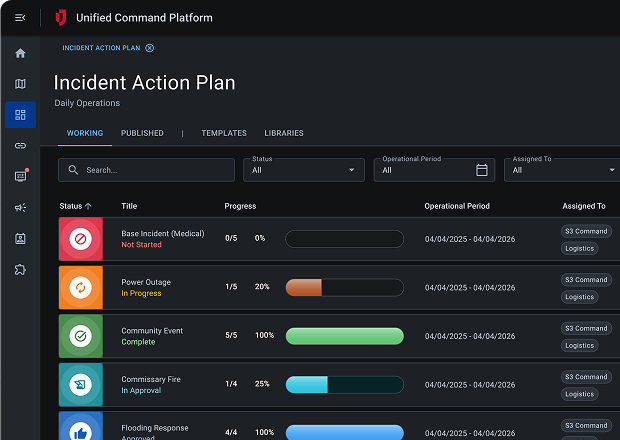Open the contact badge icon in sidebar
The height and width of the screenshot is (440, 620).
point(20,239)
